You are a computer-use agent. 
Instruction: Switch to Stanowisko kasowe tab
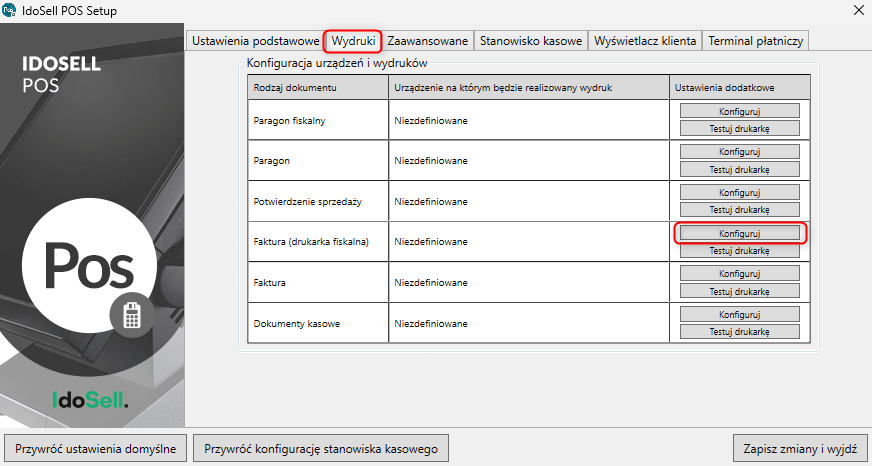(531, 41)
